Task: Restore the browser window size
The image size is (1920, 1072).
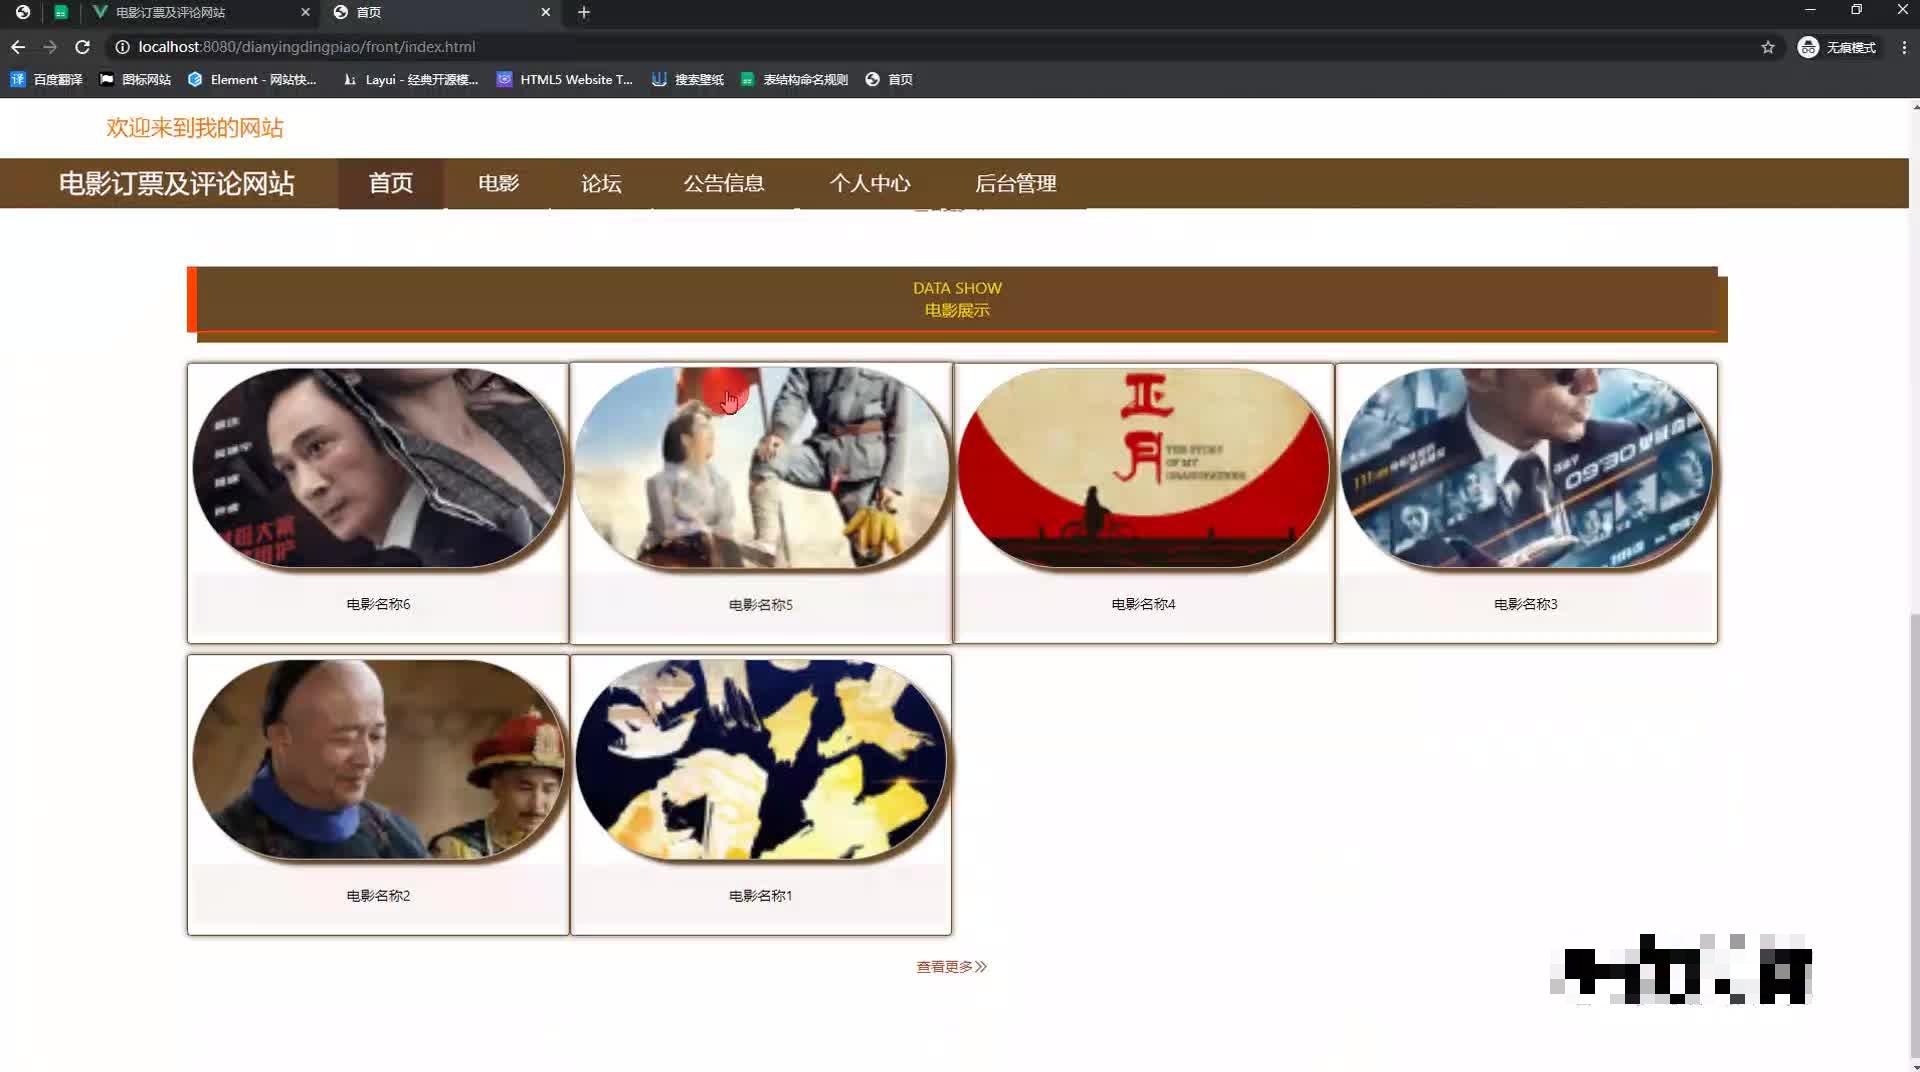Action: click(1856, 10)
